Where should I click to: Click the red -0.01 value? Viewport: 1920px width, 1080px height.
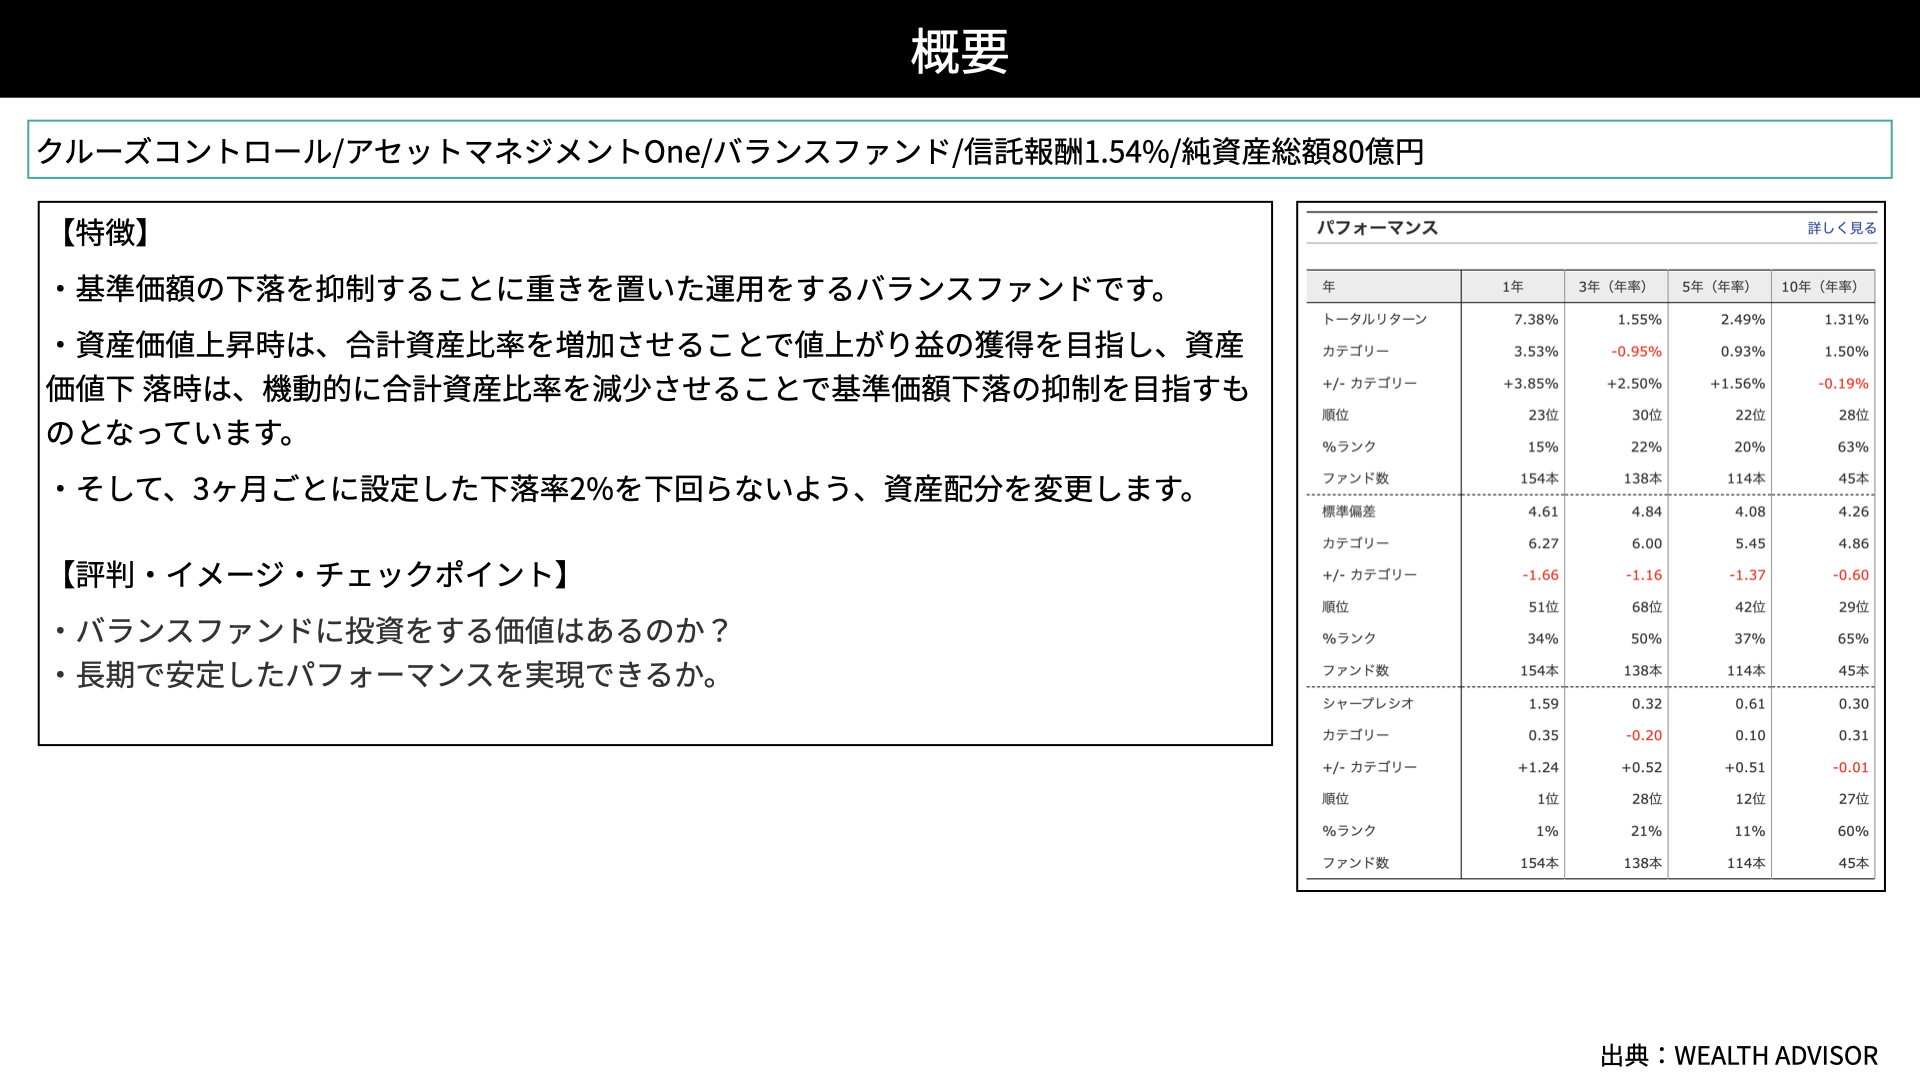coord(1851,768)
